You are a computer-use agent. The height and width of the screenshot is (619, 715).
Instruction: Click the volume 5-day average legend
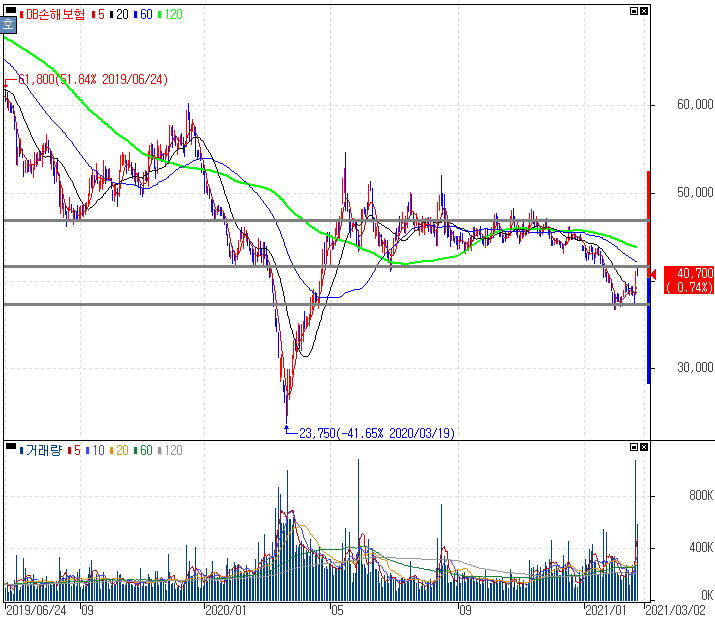pyautogui.click(x=74, y=451)
